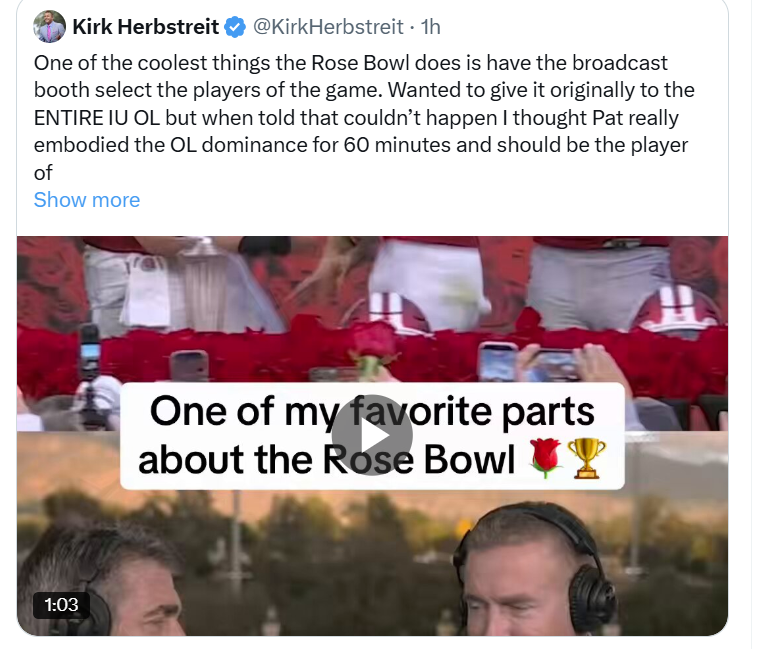This screenshot has height=649, width=768.
Task: Click the Kirk Herbstreit display name
Action: pos(146,27)
